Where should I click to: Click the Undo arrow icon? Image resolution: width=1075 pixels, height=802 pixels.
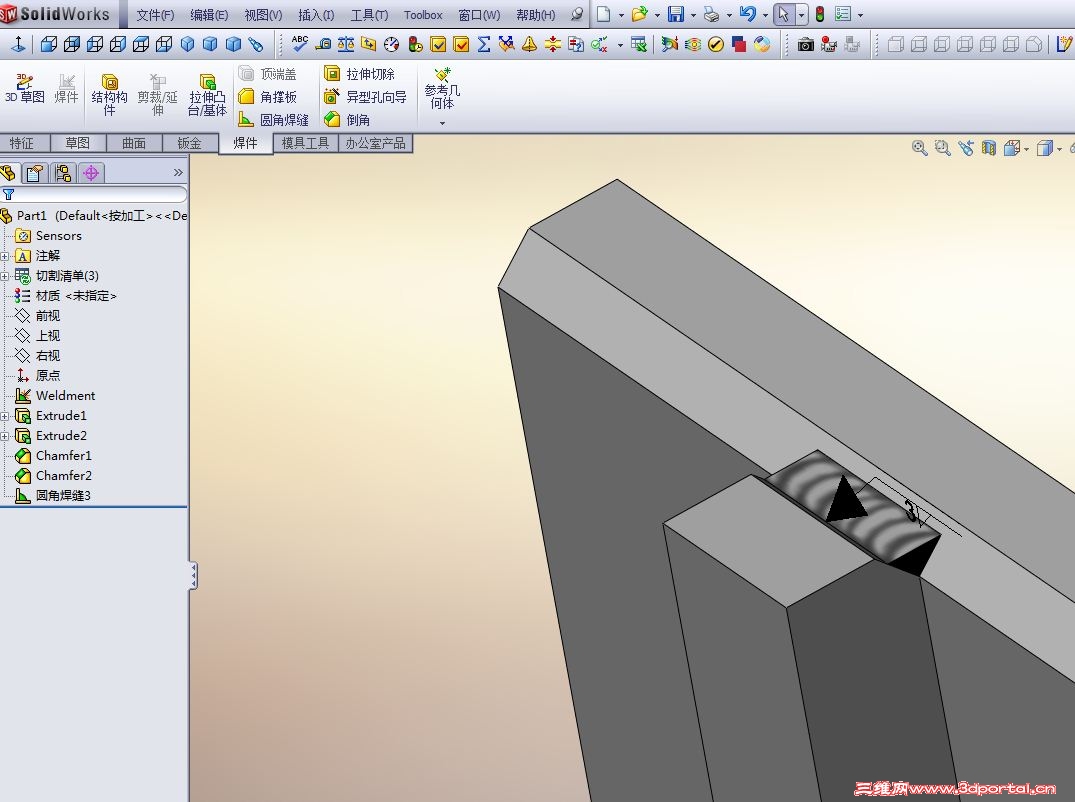(x=748, y=14)
